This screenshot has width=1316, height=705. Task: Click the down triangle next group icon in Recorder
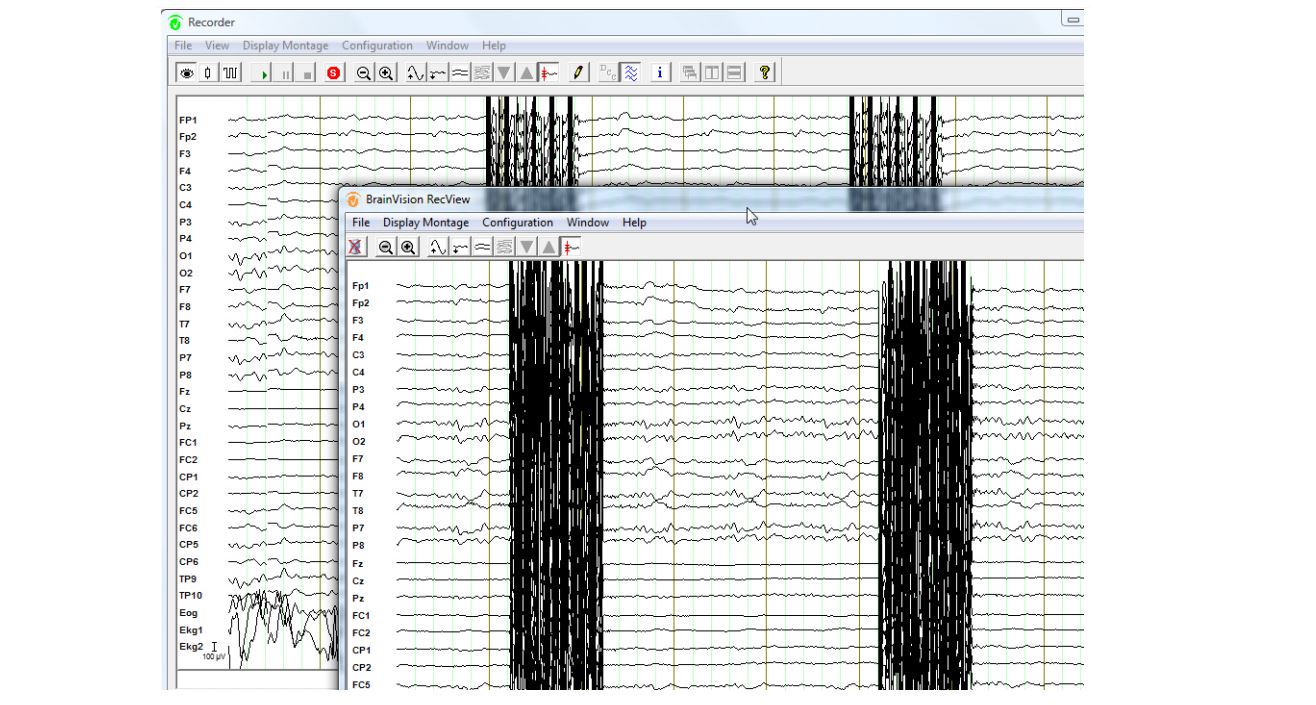click(x=503, y=73)
